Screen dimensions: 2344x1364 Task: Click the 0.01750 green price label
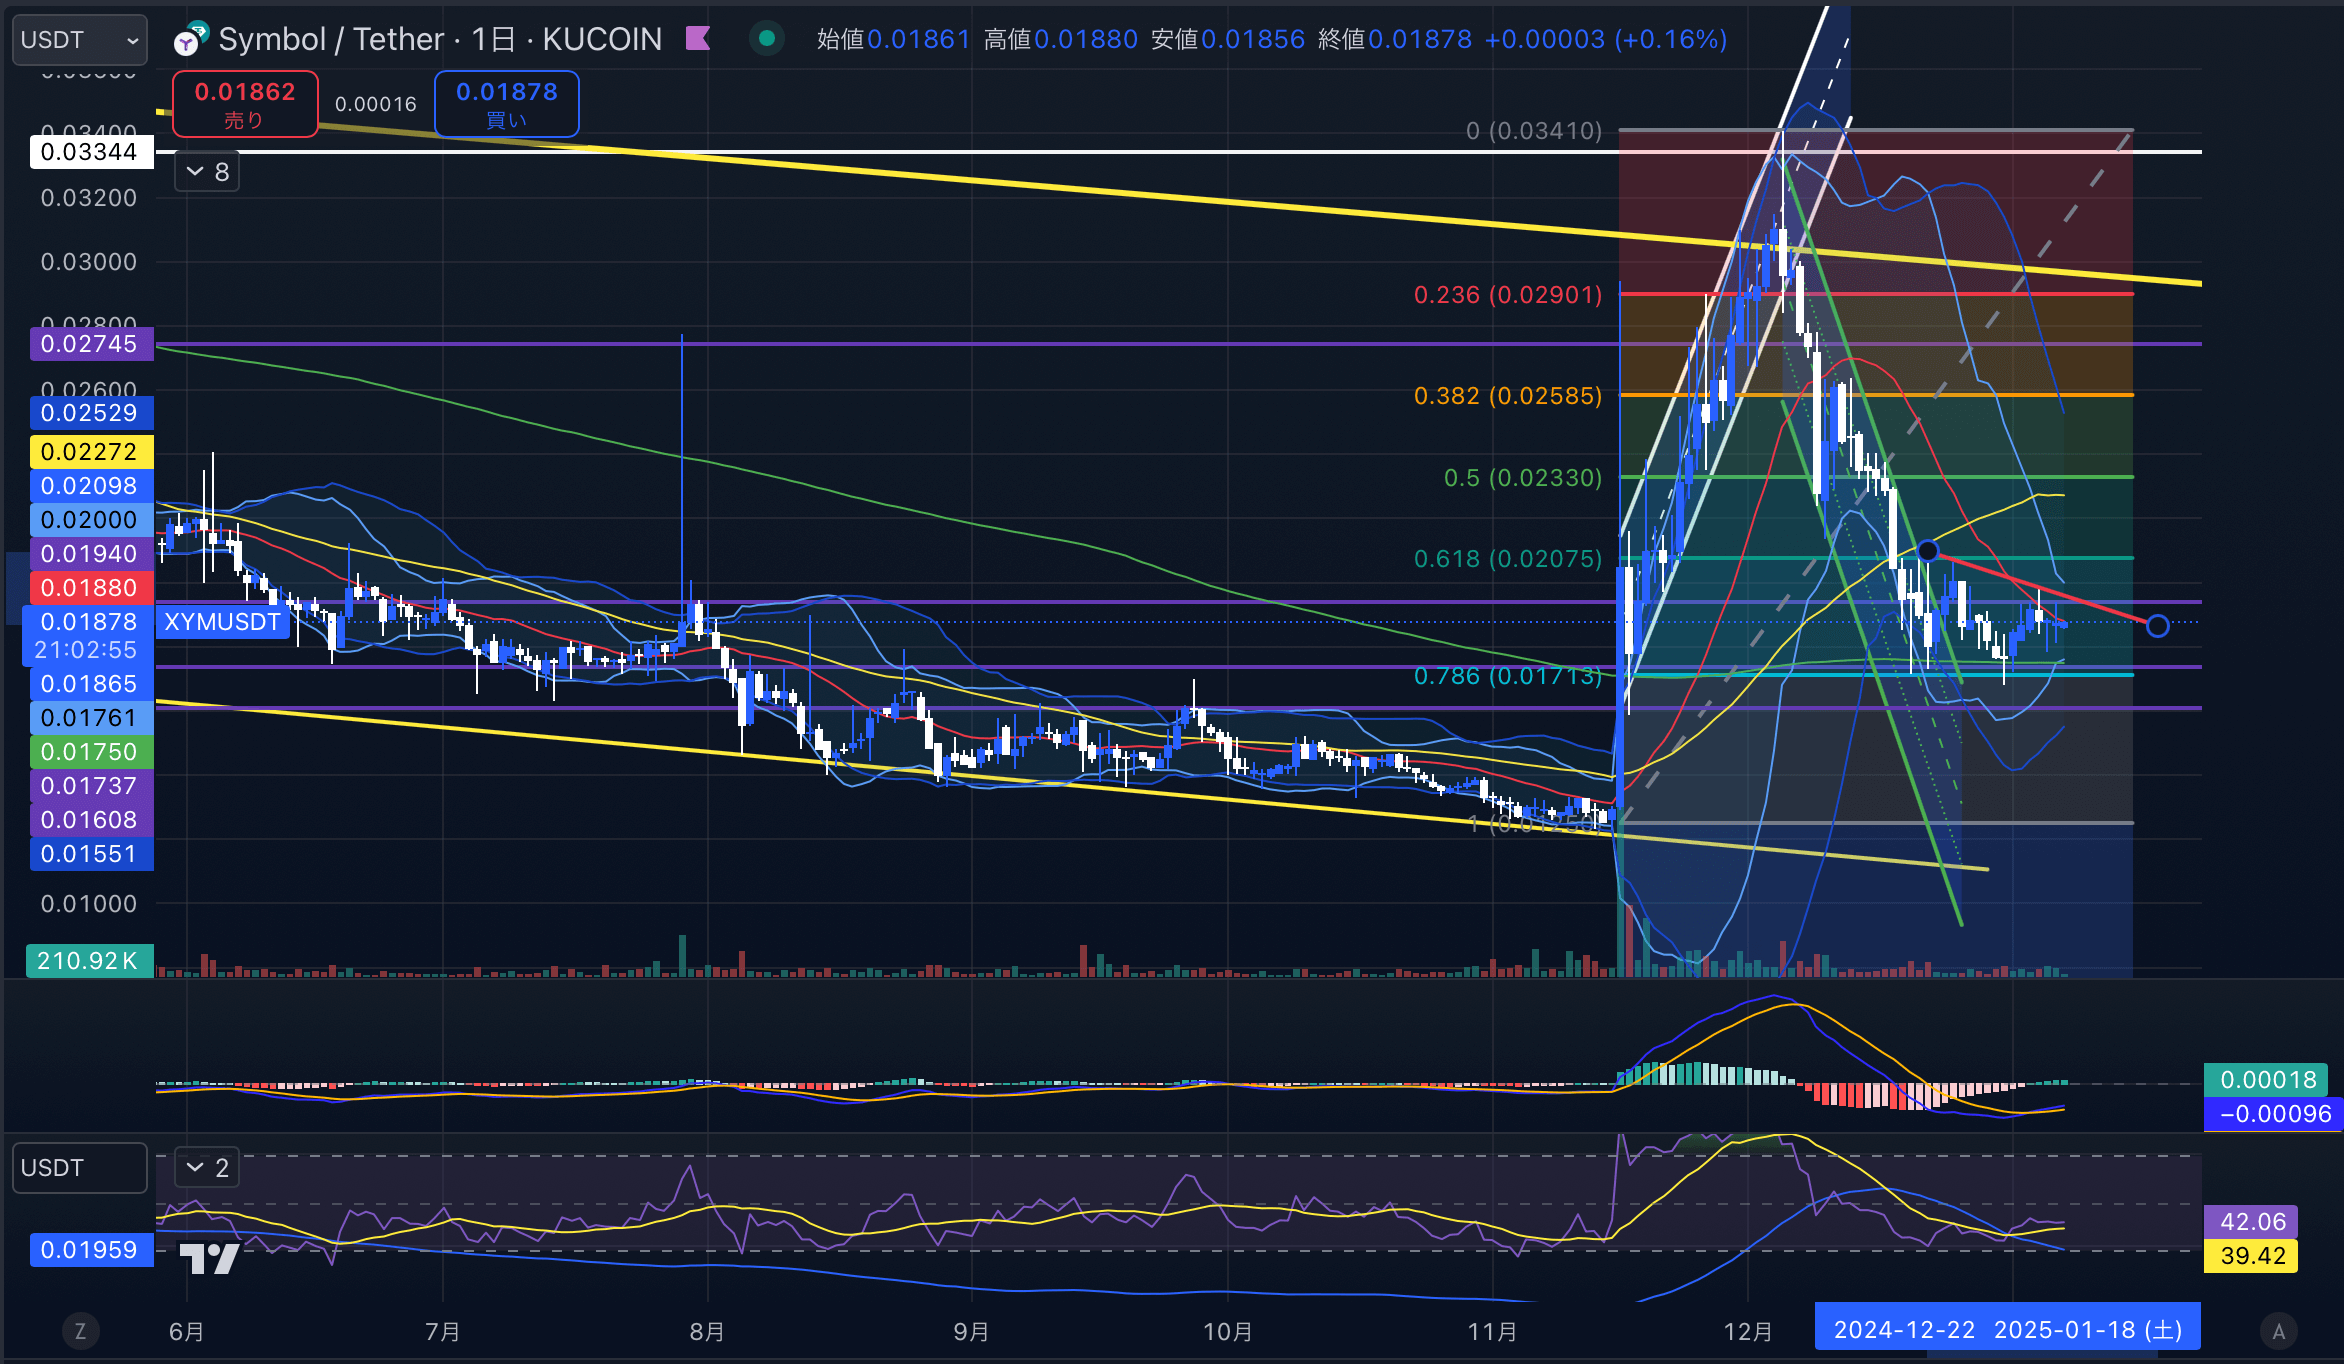91,752
